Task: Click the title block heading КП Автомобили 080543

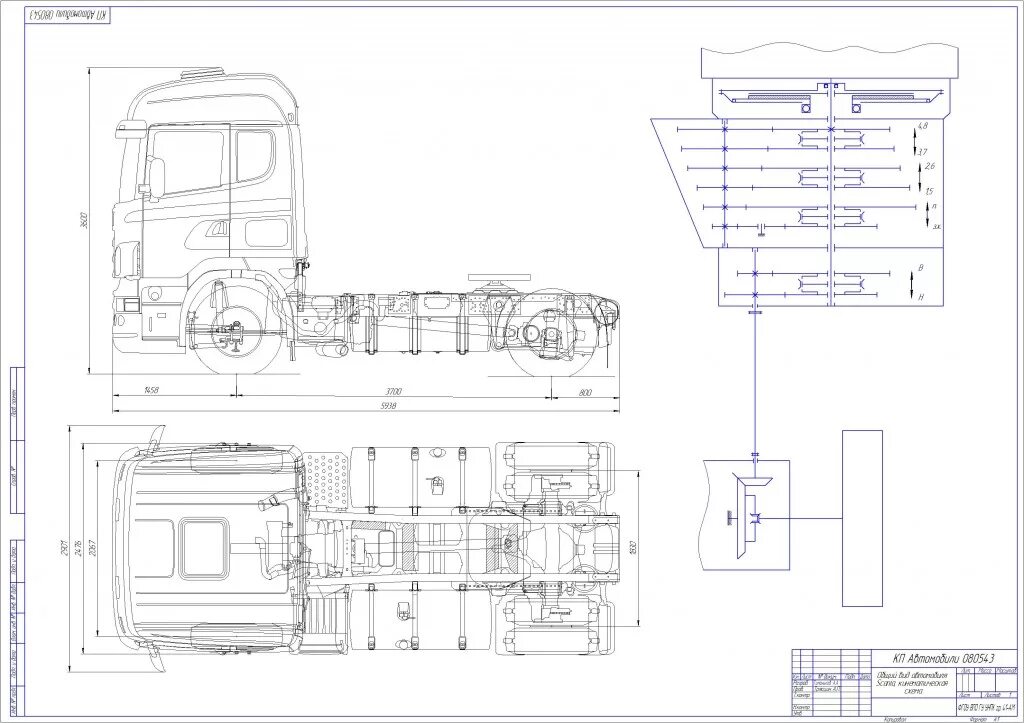Action: point(943,657)
